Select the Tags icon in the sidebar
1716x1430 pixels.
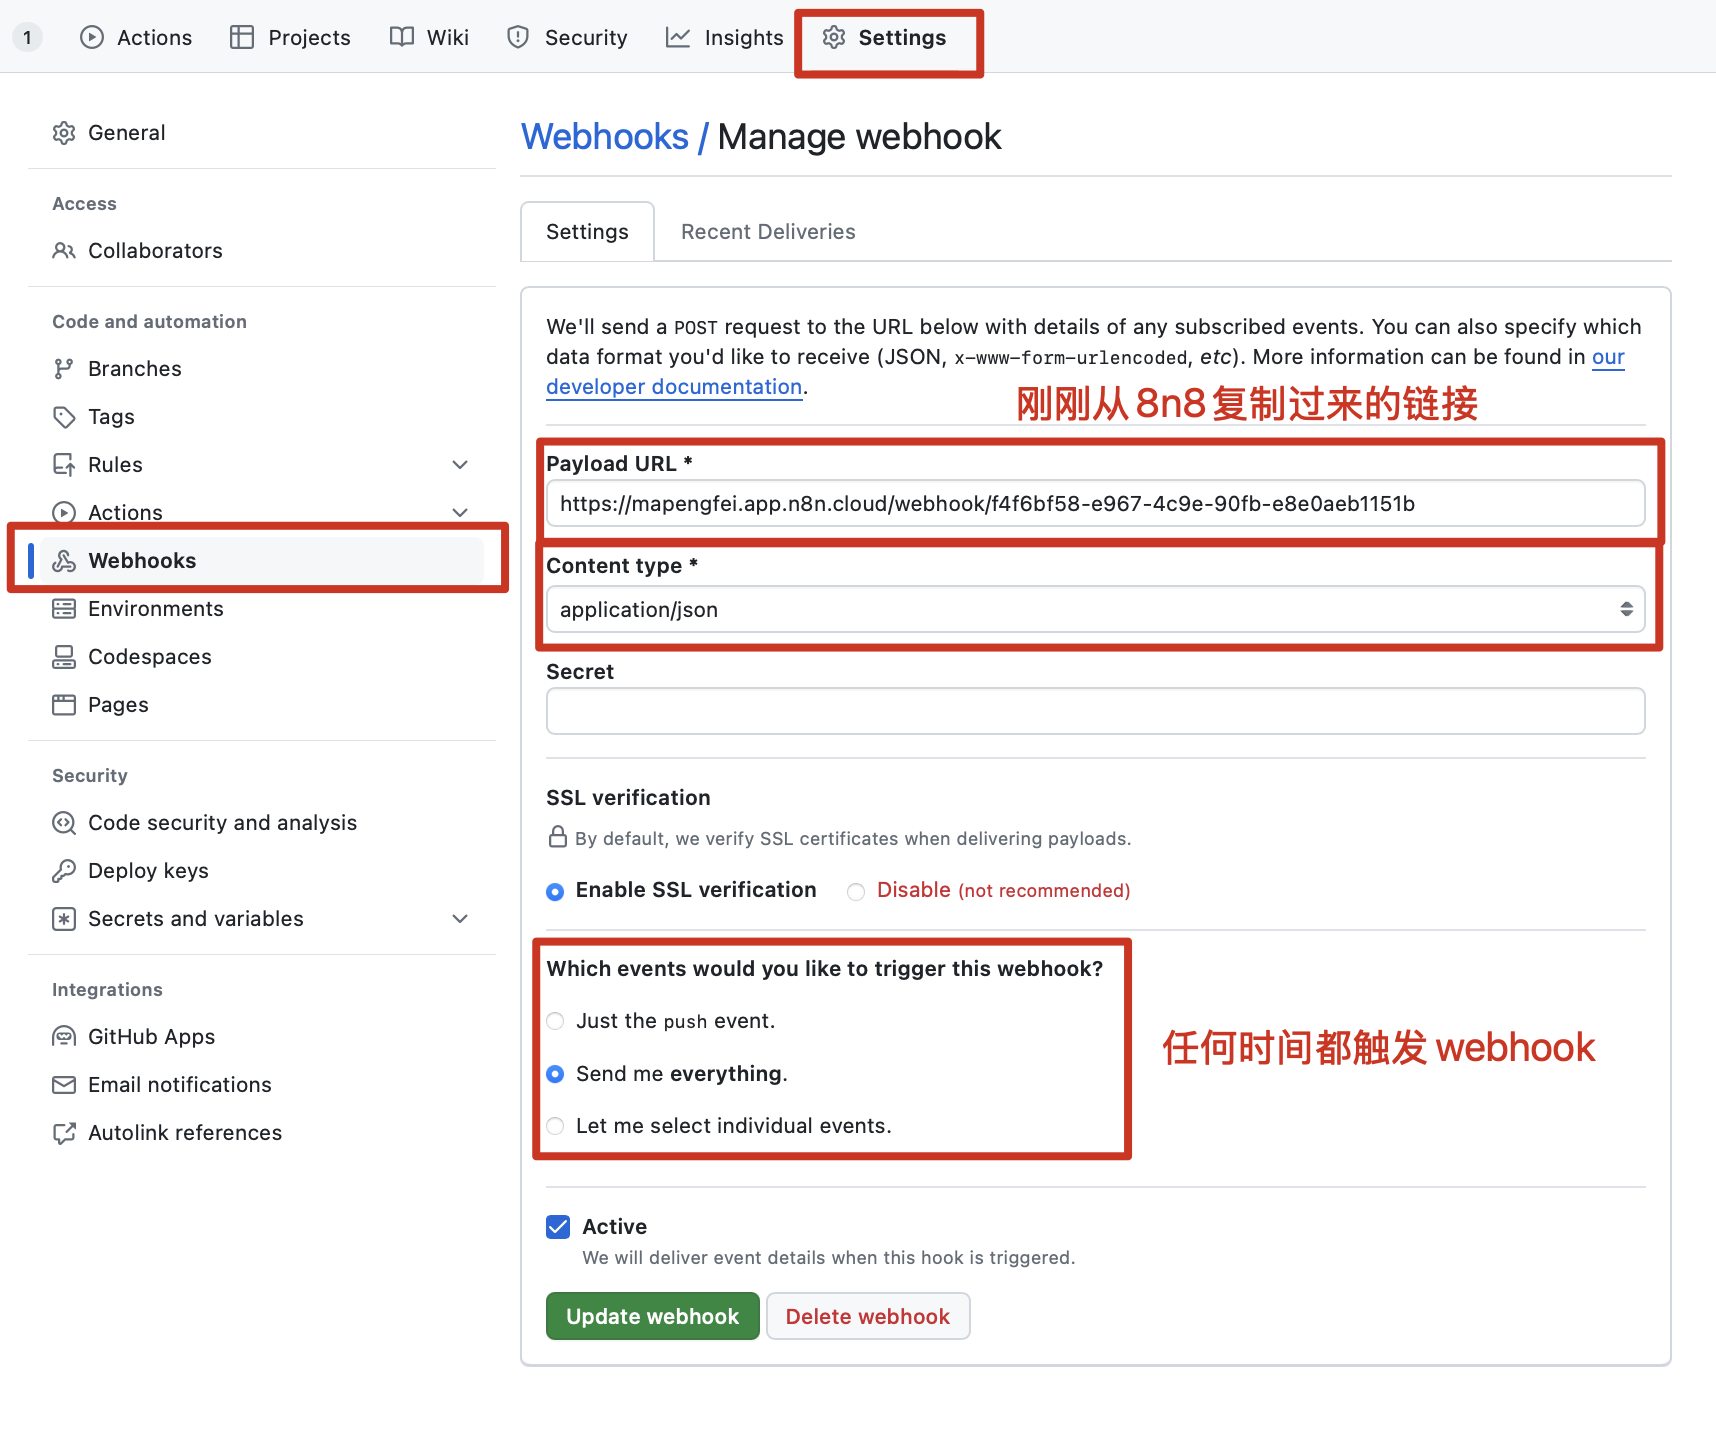(64, 416)
